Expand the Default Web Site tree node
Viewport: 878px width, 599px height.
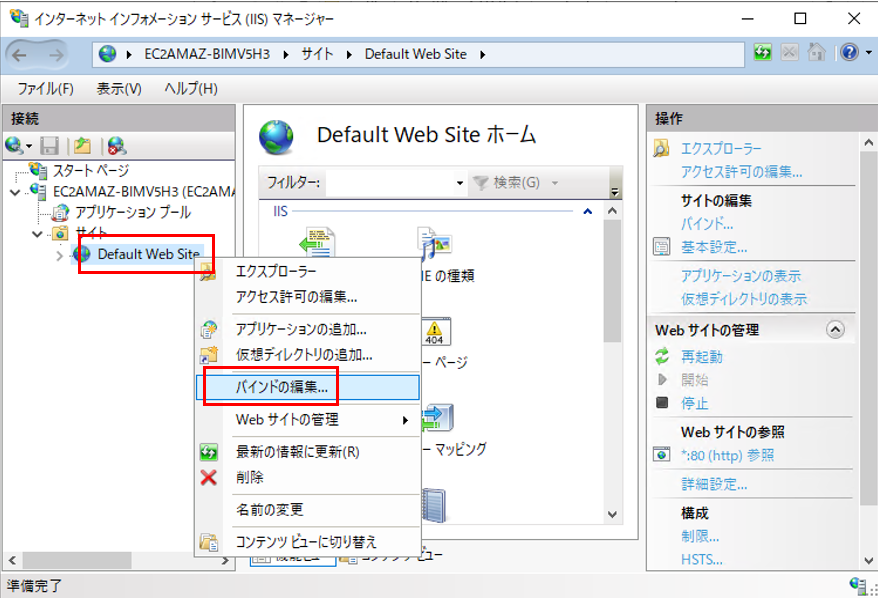[59, 256]
